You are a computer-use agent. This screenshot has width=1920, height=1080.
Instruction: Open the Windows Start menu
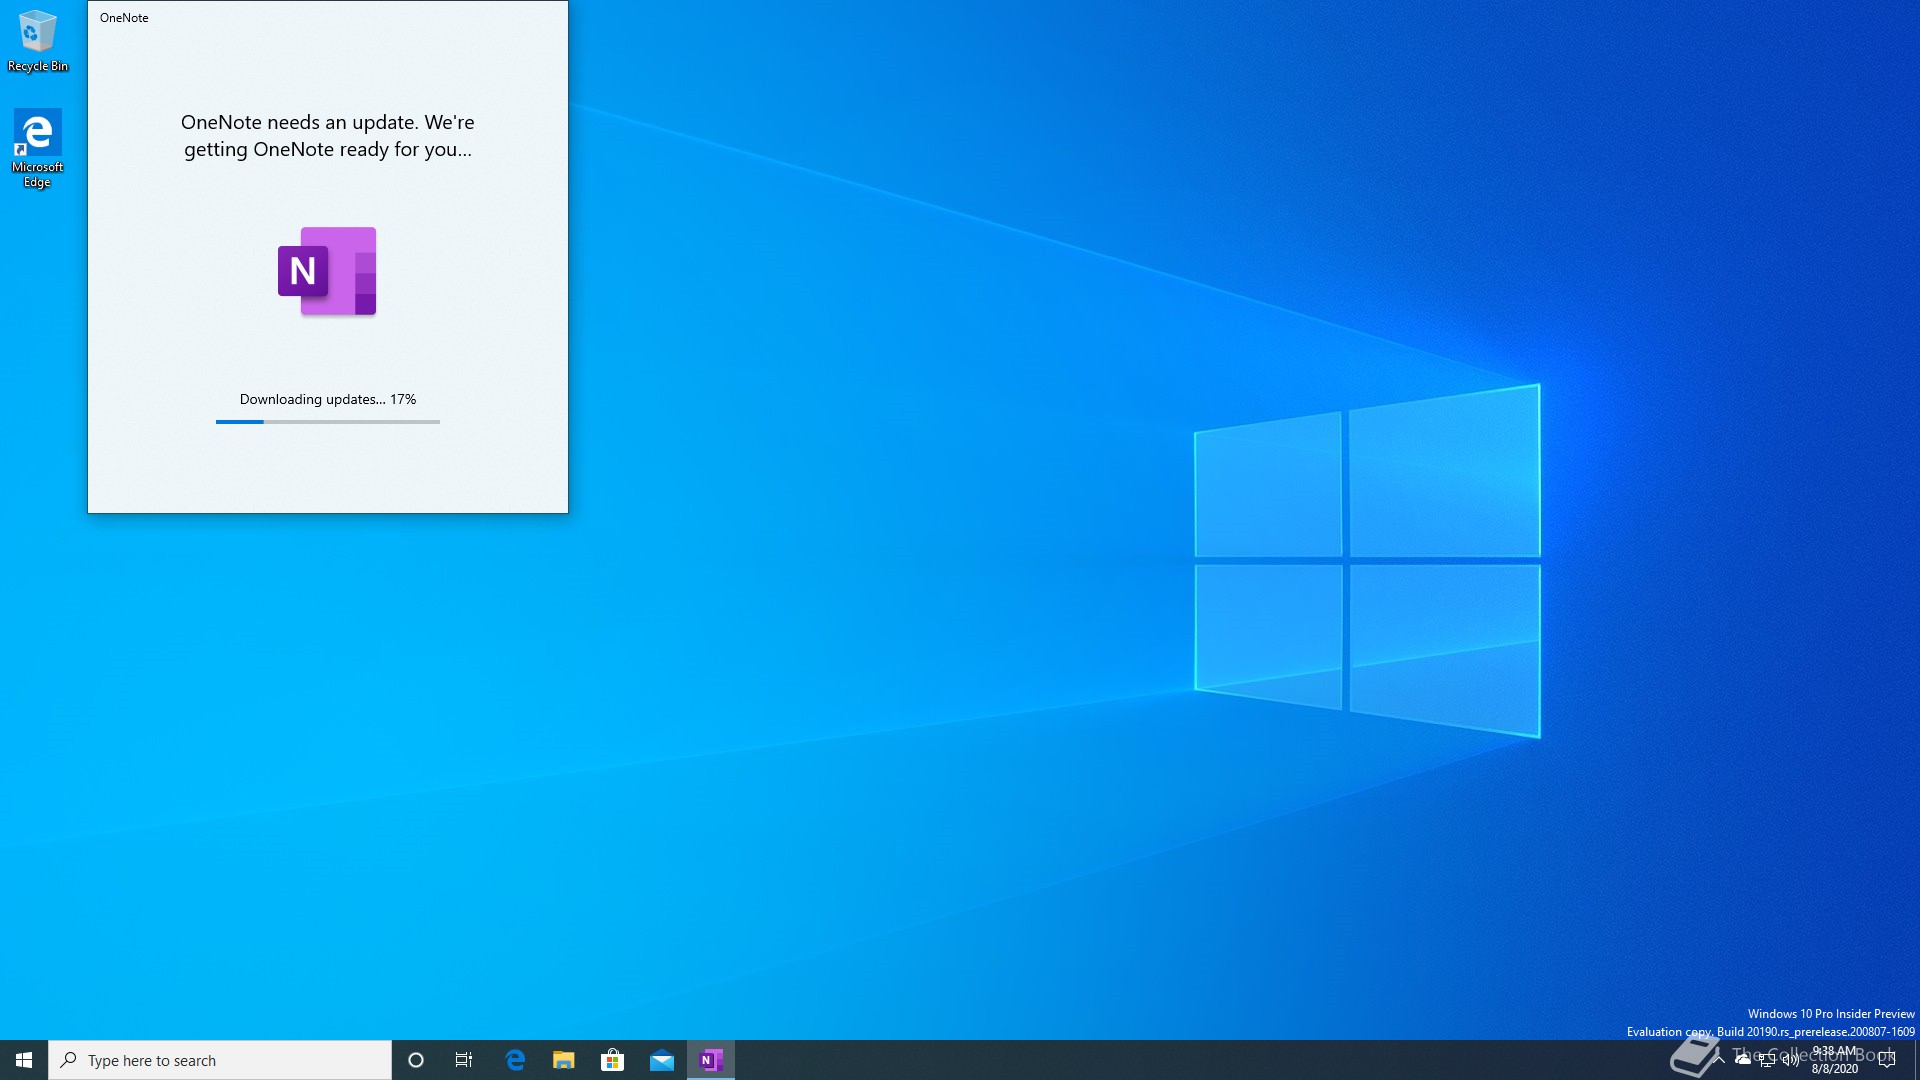click(x=24, y=1060)
